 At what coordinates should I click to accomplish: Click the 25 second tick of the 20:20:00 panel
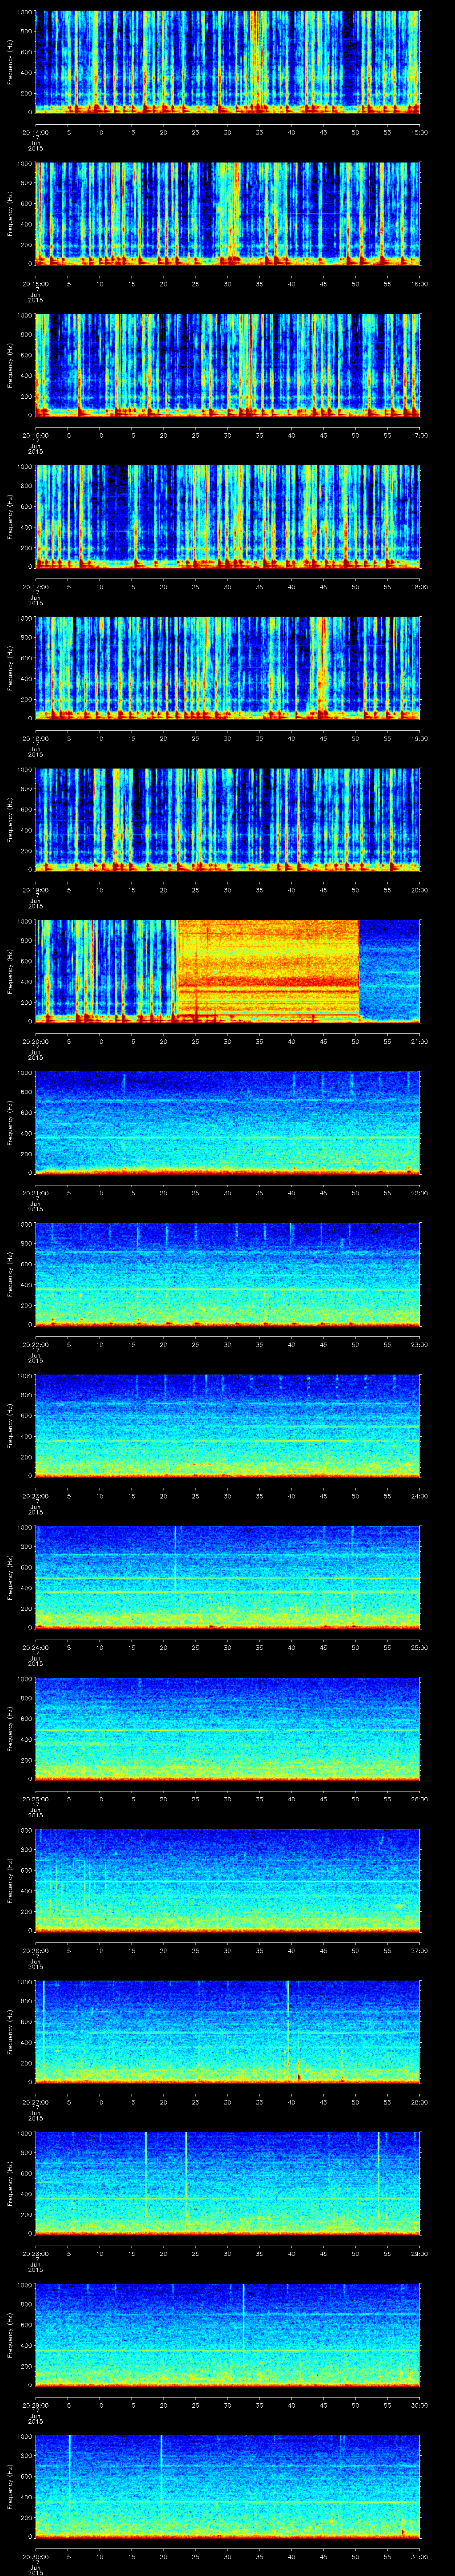196,1042
